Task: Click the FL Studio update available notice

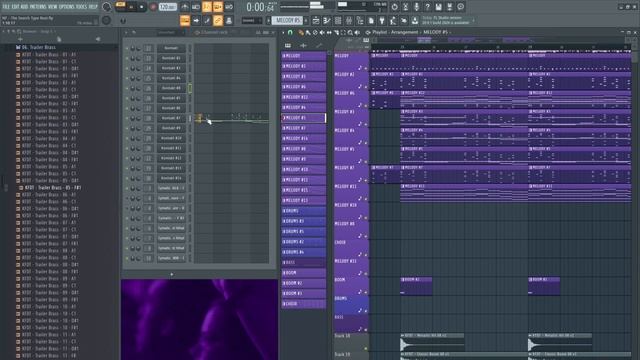Action: pos(446,20)
